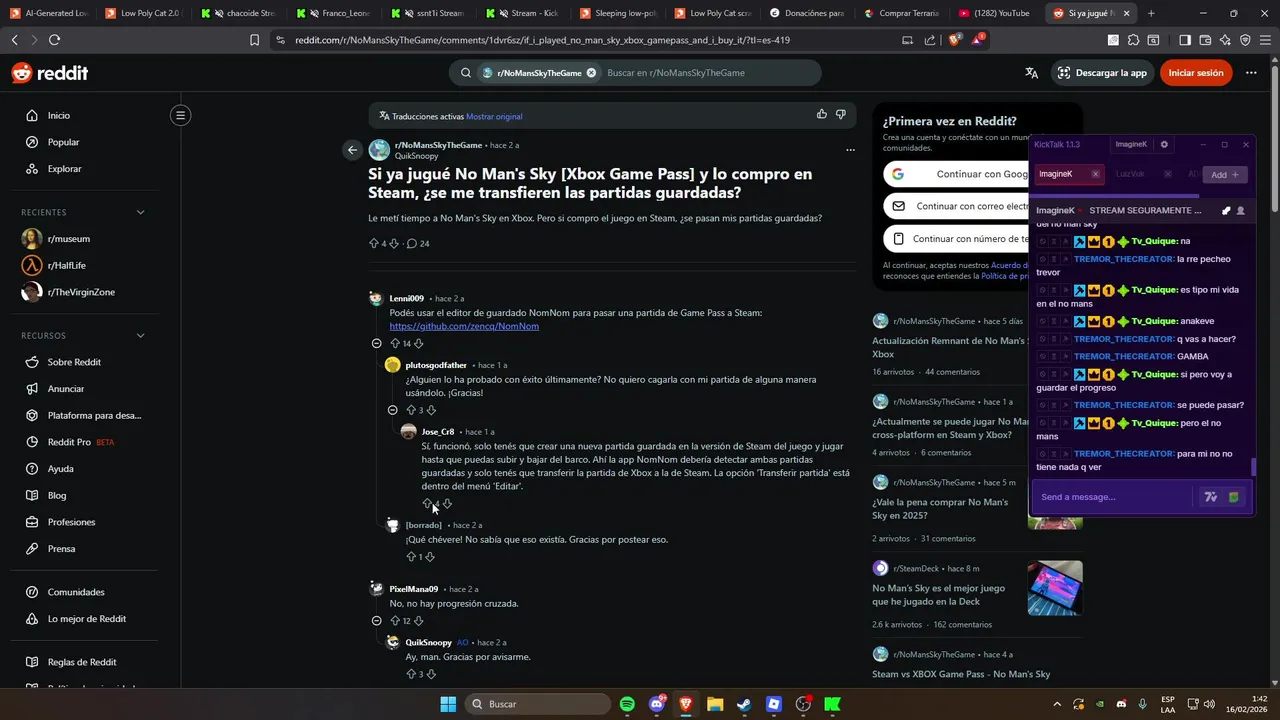1280x720 pixels.
Task: Switch to the Stream - Kick tab
Action: click(526, 13)
